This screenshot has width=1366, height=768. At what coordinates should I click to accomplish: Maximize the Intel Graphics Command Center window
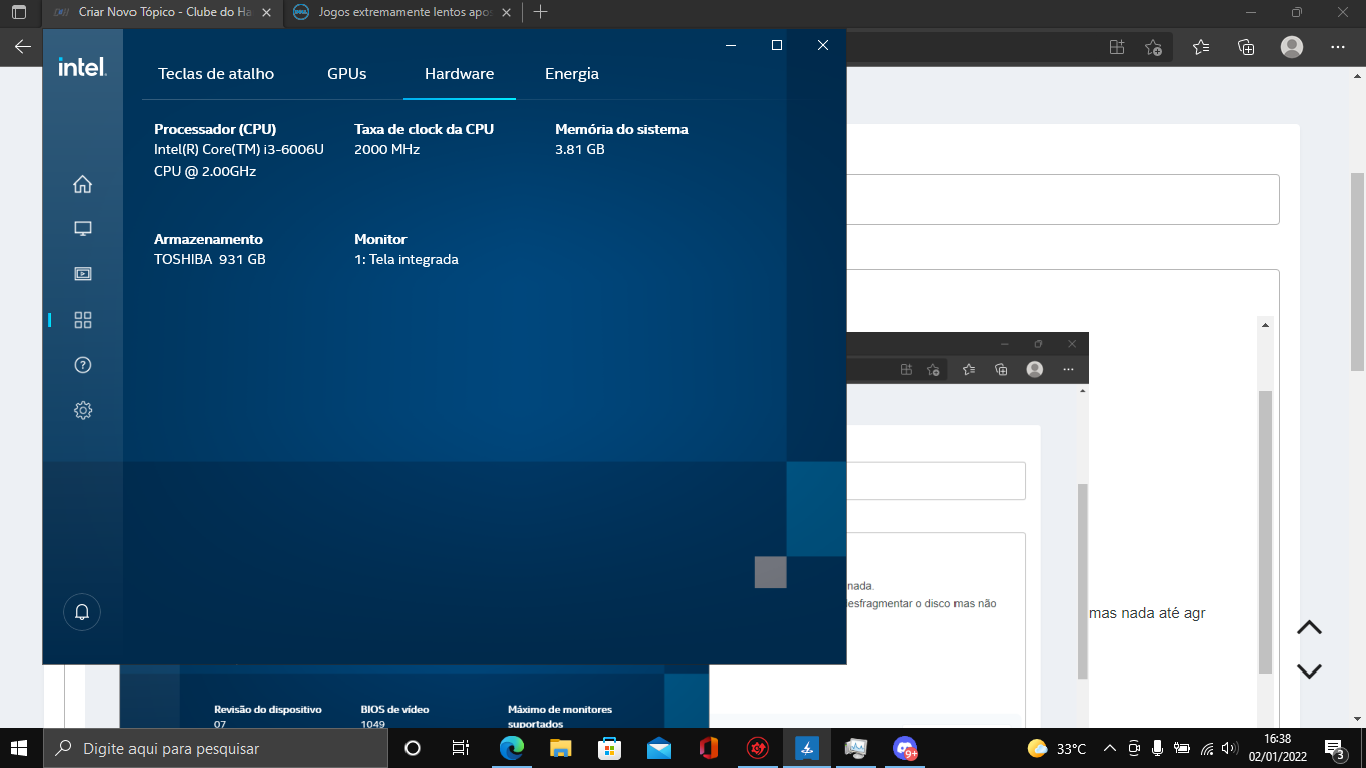point(777,45)
